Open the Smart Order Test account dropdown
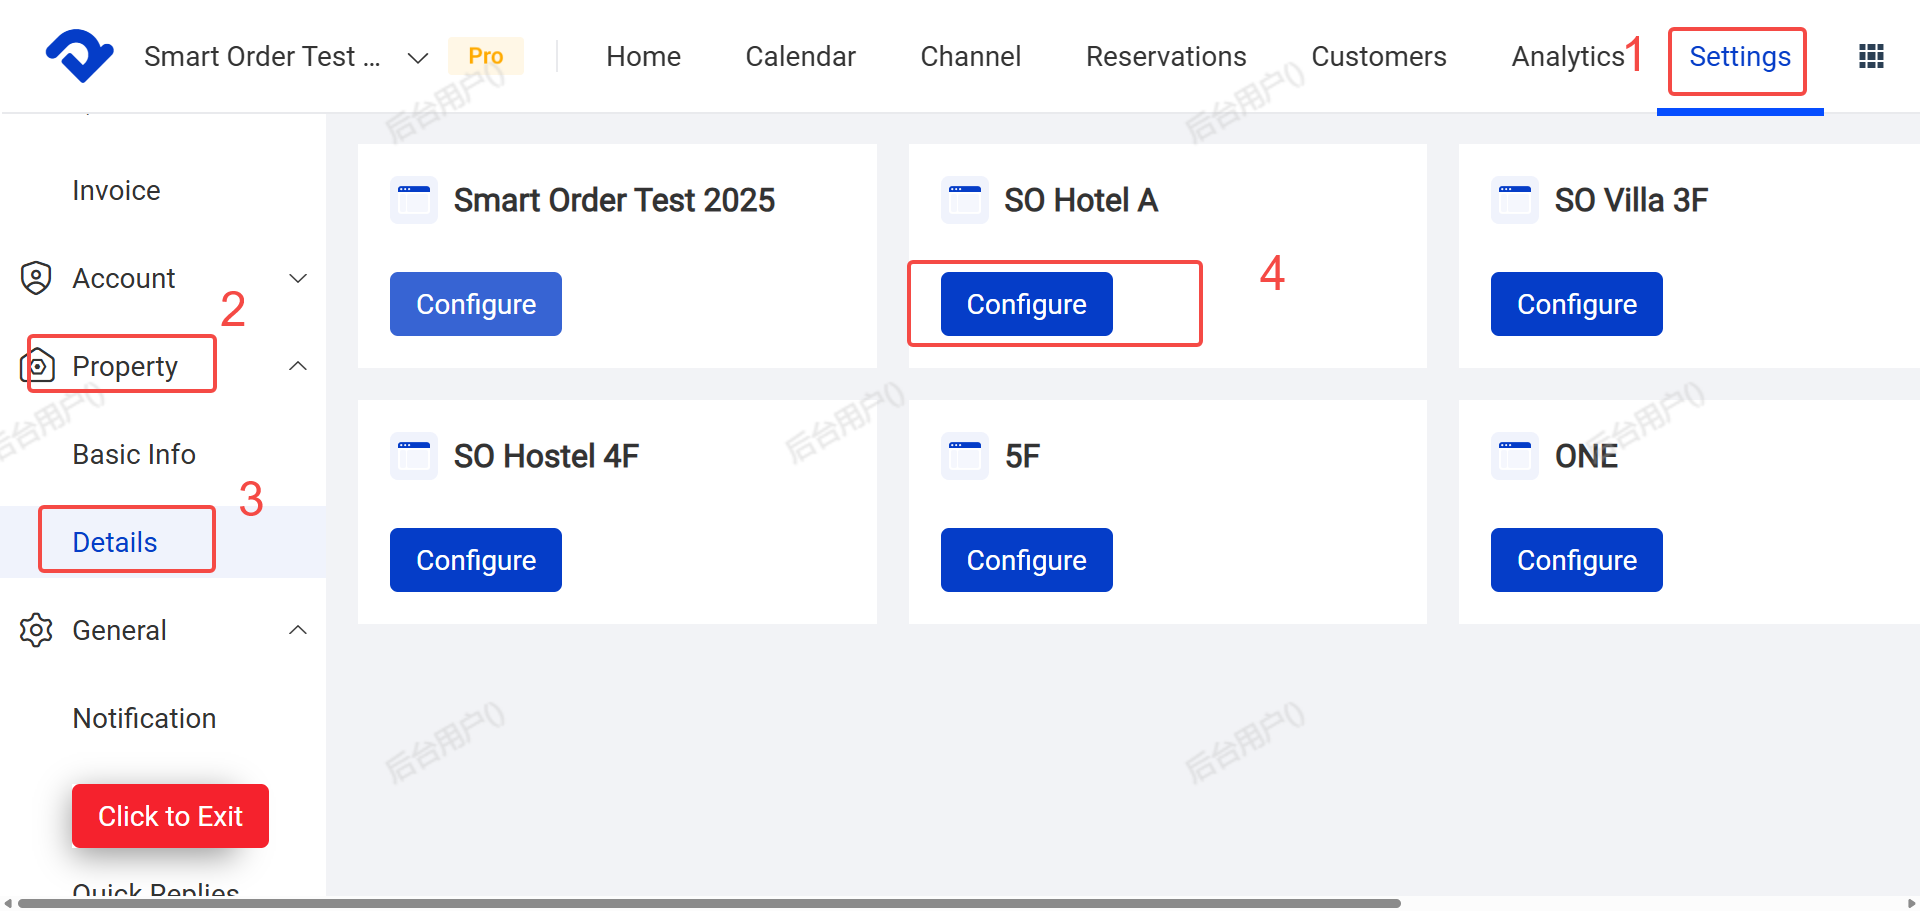The image size is (1920, 911). [418, 57]
